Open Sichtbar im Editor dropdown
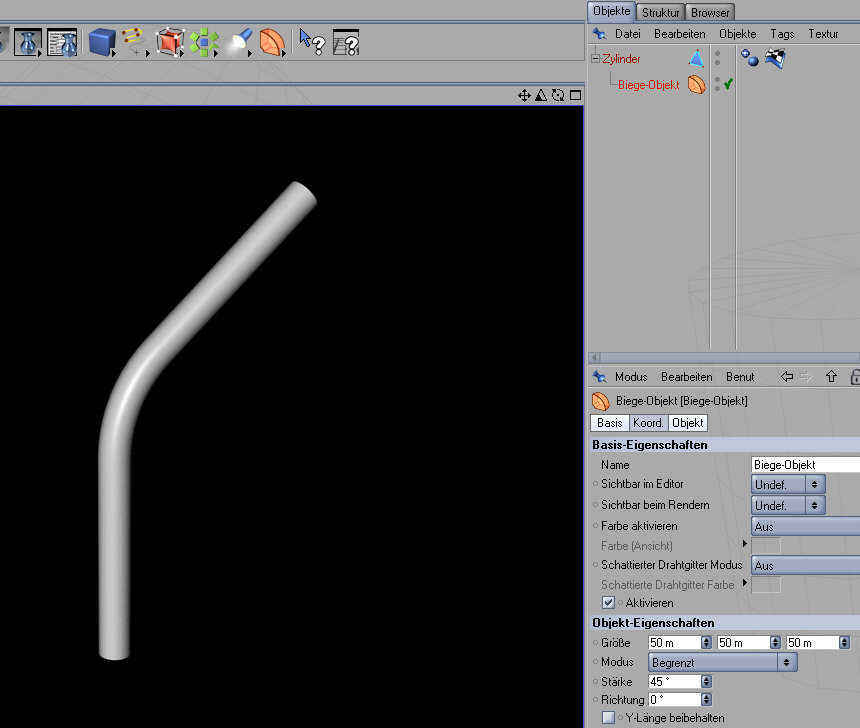Screen dimensions: 860x728 pos(788,484)
